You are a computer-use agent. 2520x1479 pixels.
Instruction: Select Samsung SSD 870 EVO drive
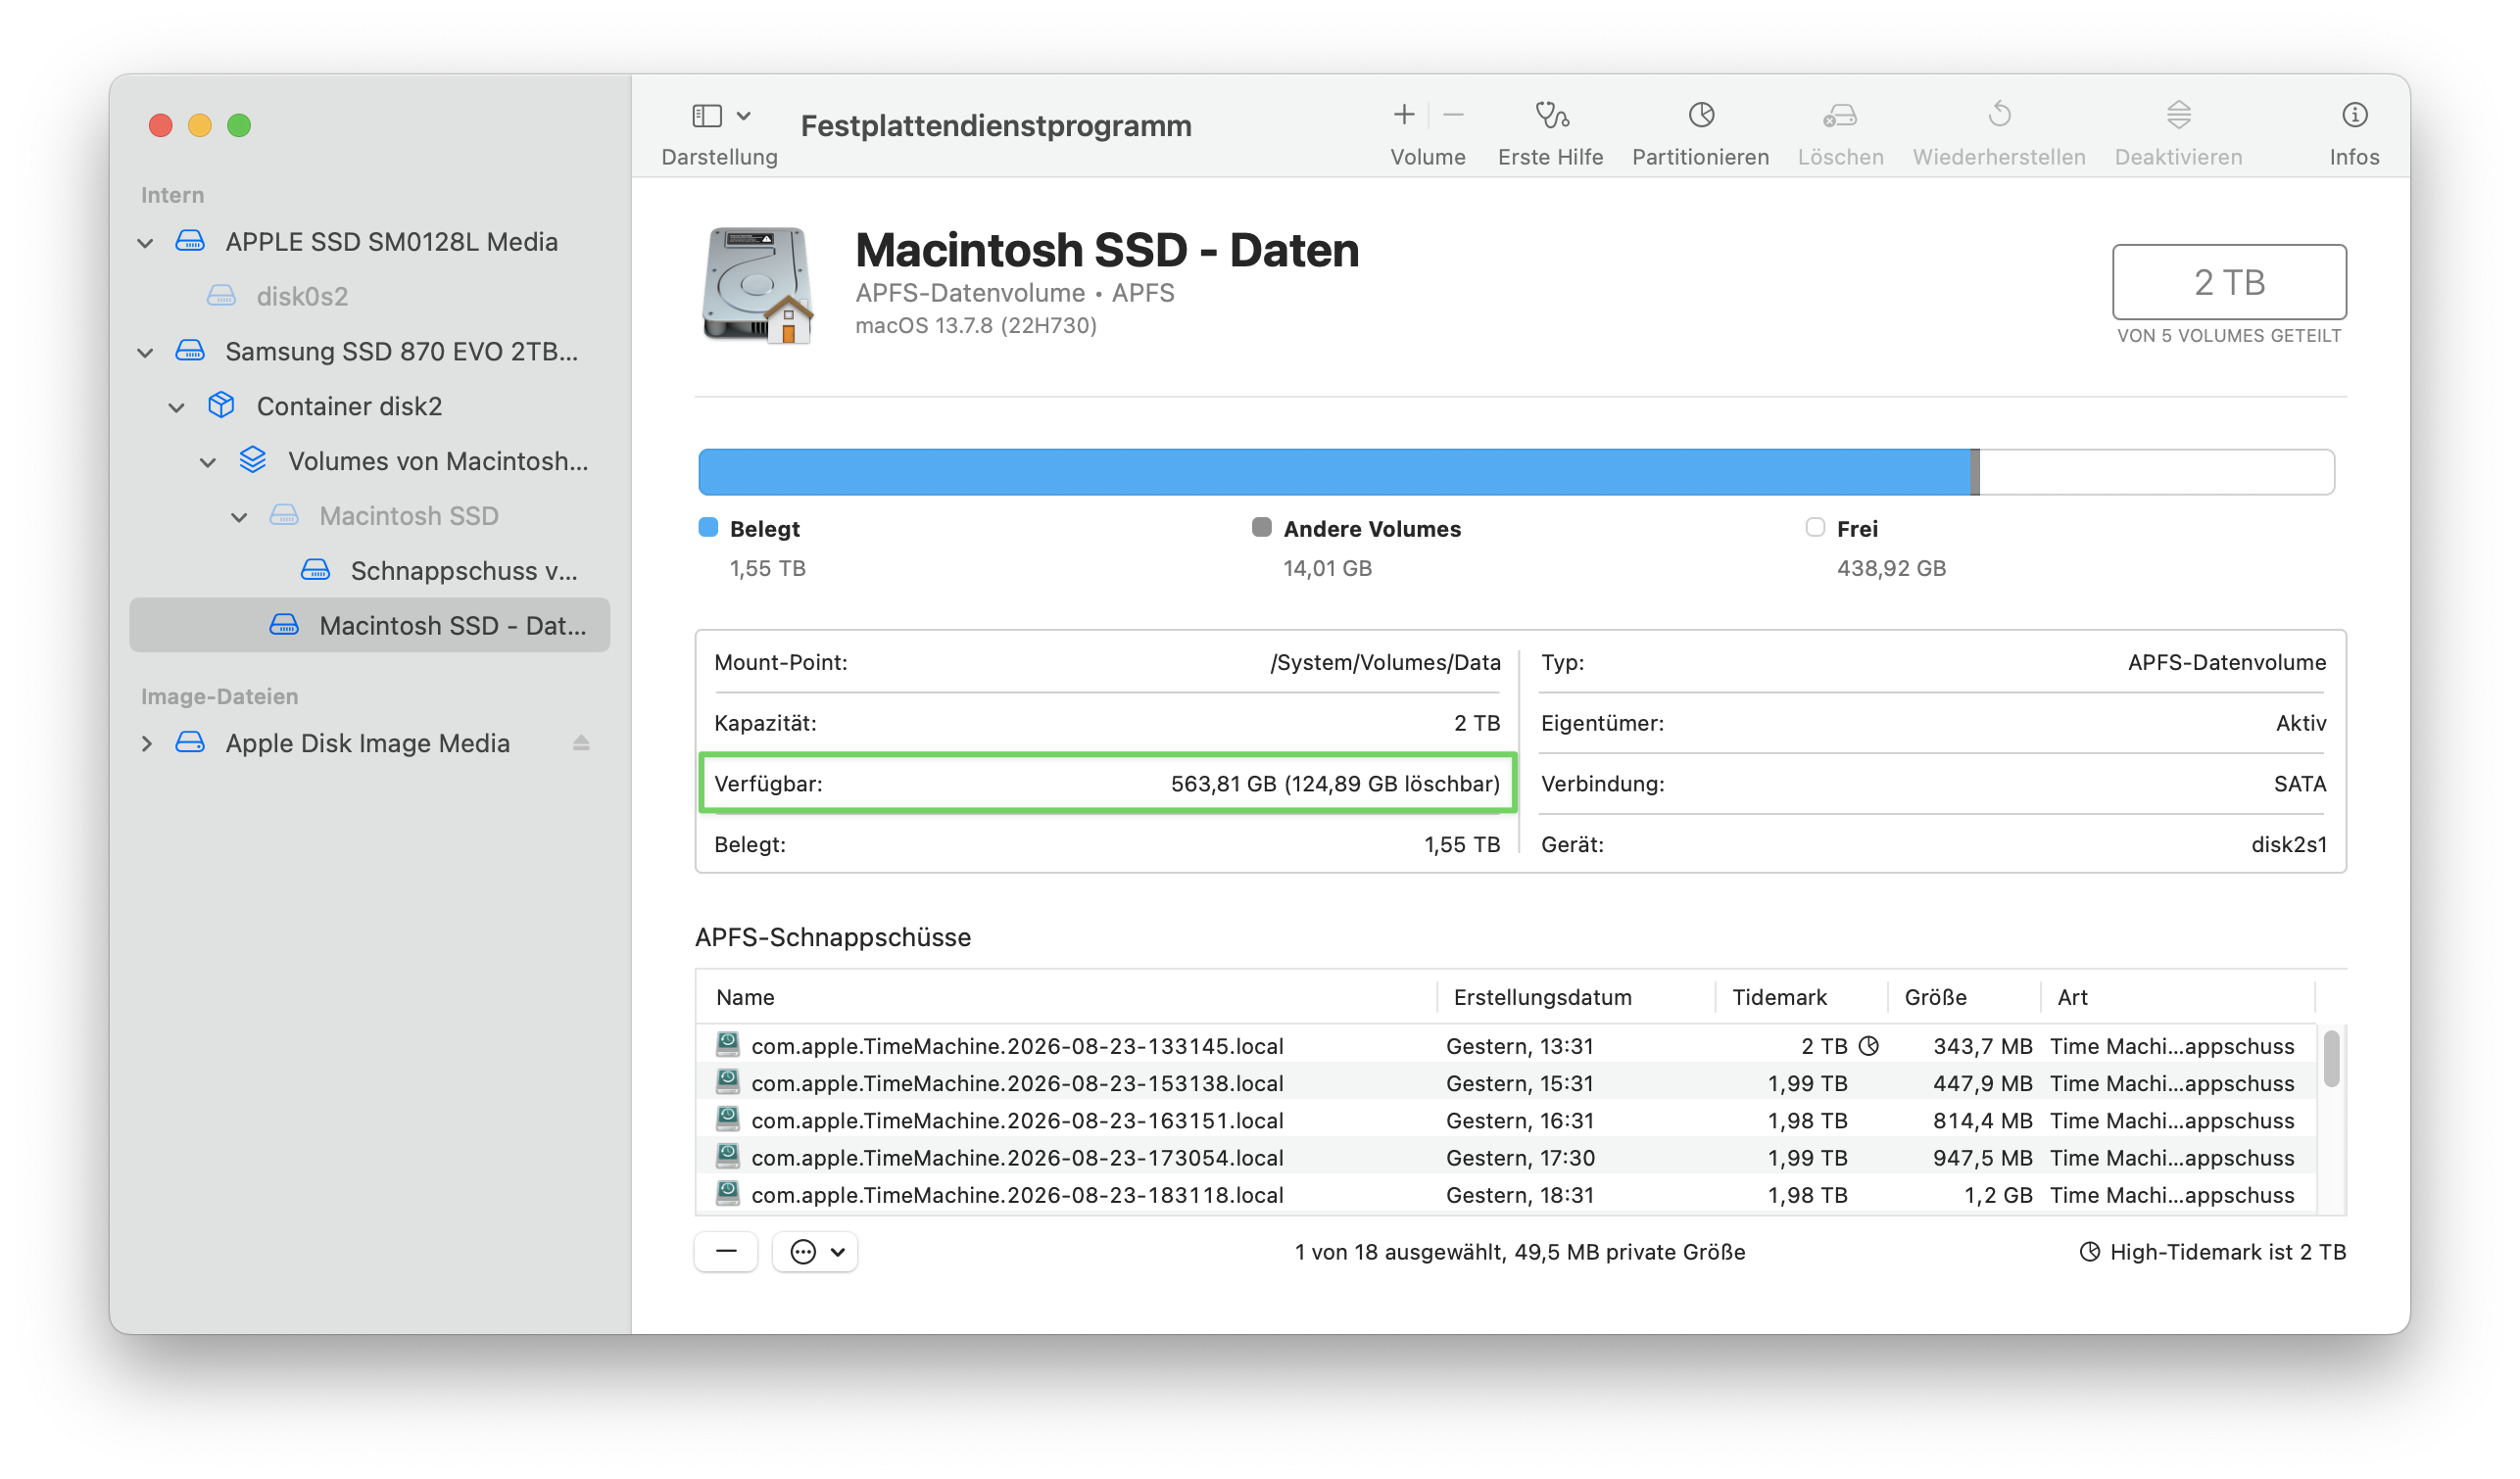pos(370,351)
